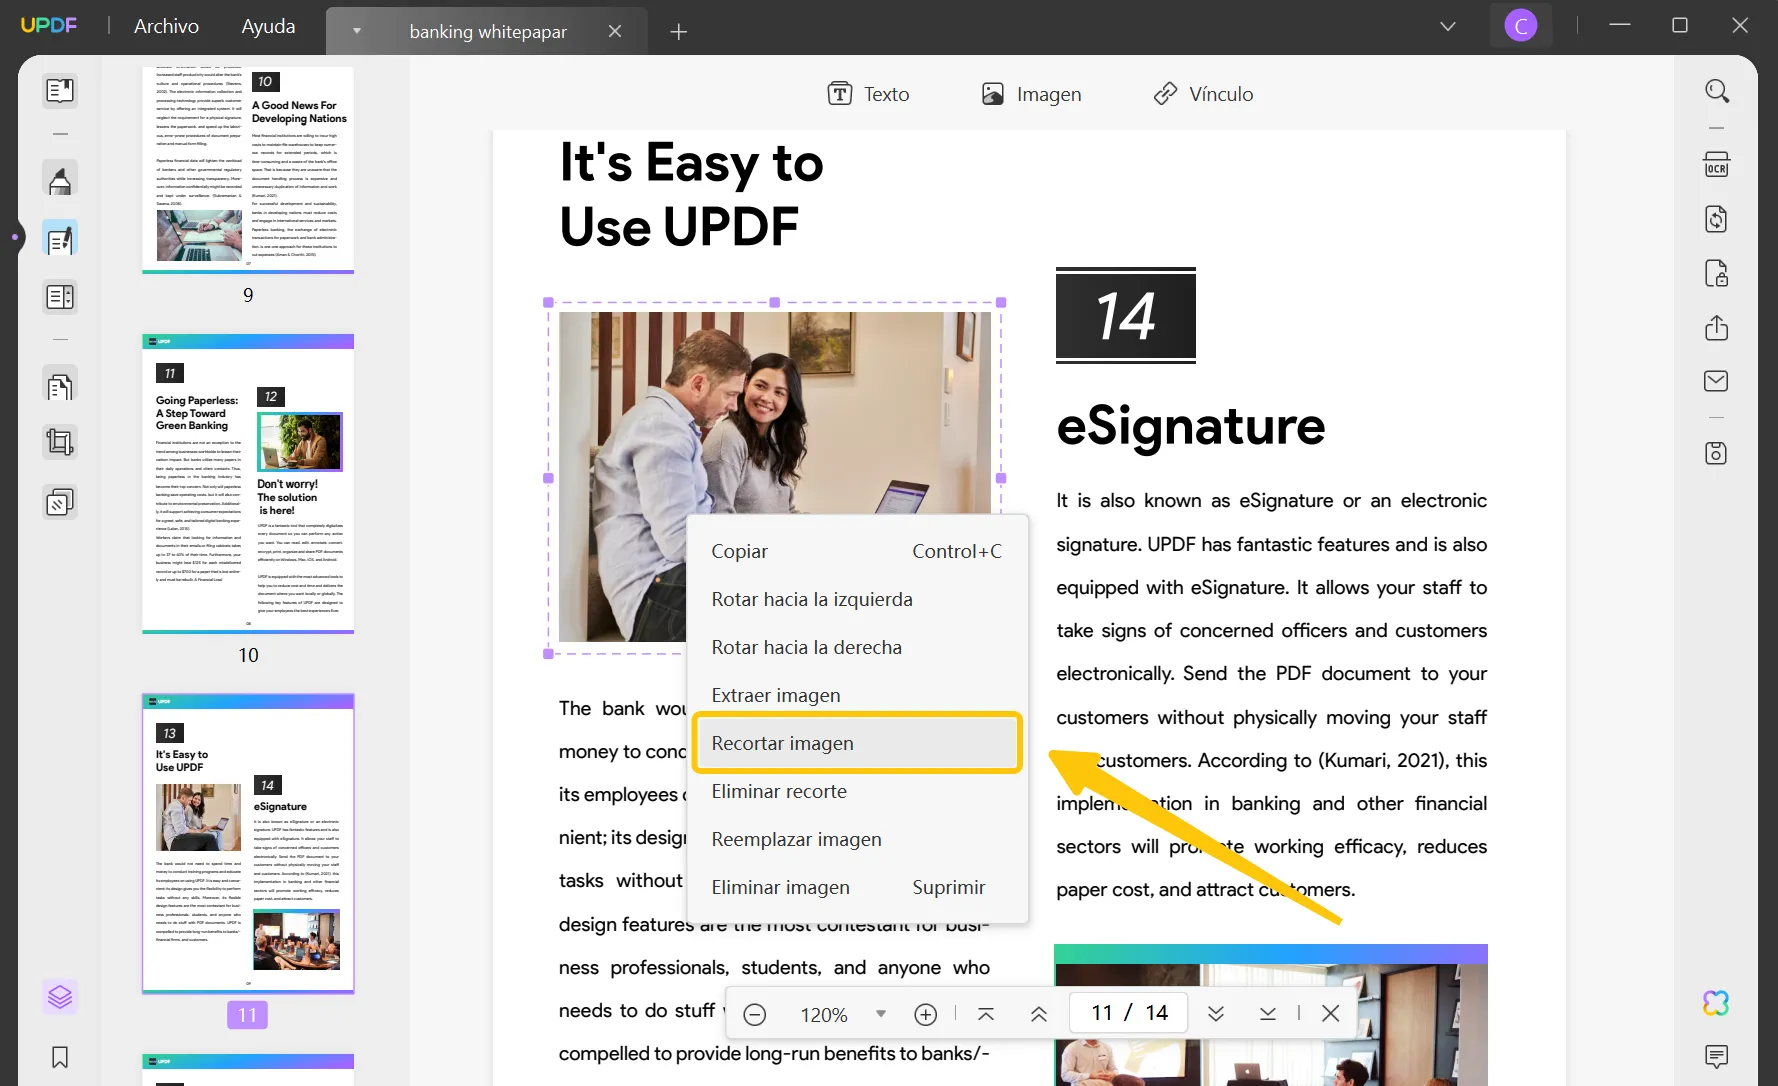Expand the tabs overview chevron in title bar

tap(1448, 26)
